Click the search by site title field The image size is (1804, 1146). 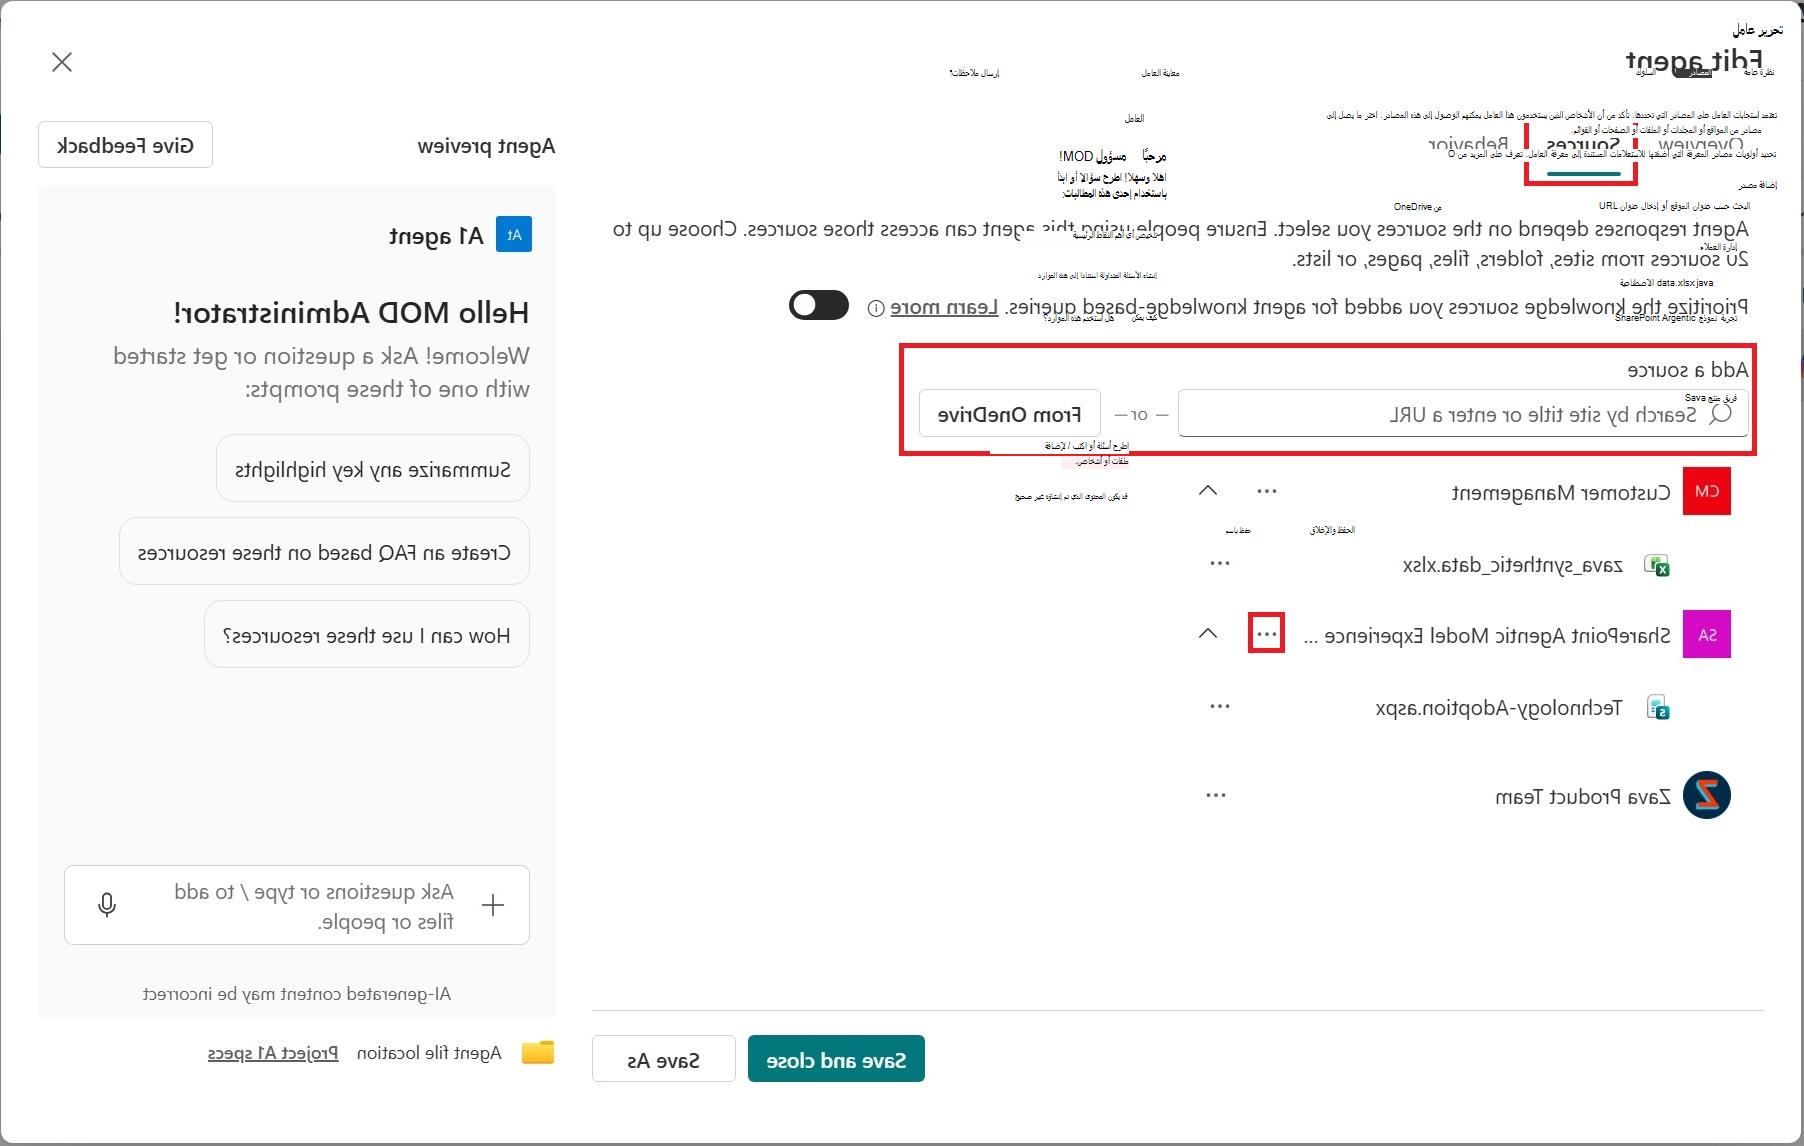coord(1463,414)
